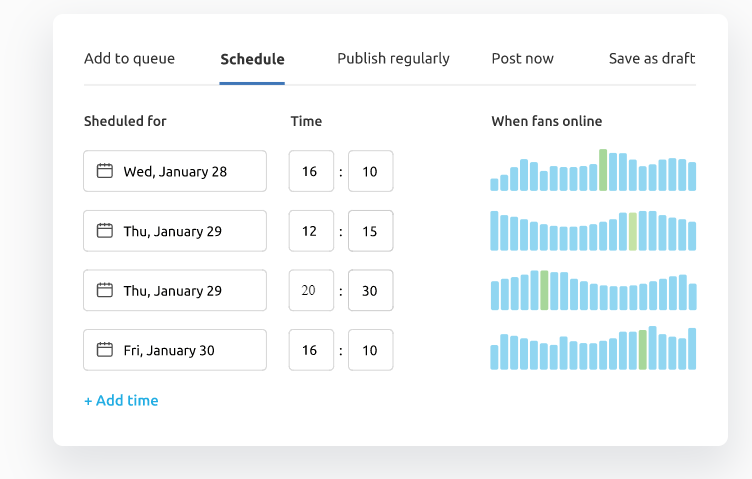Click green bar in Fri, January 30 chart

pos(643,350)
